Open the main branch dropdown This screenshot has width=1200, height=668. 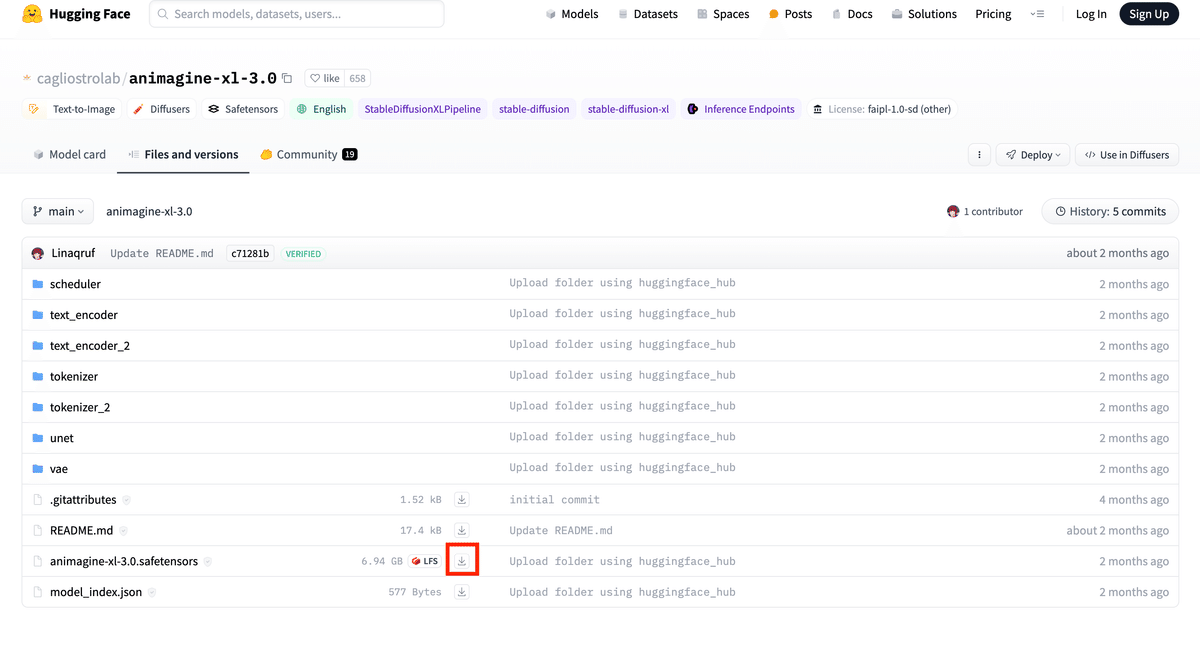click(58, 211)
